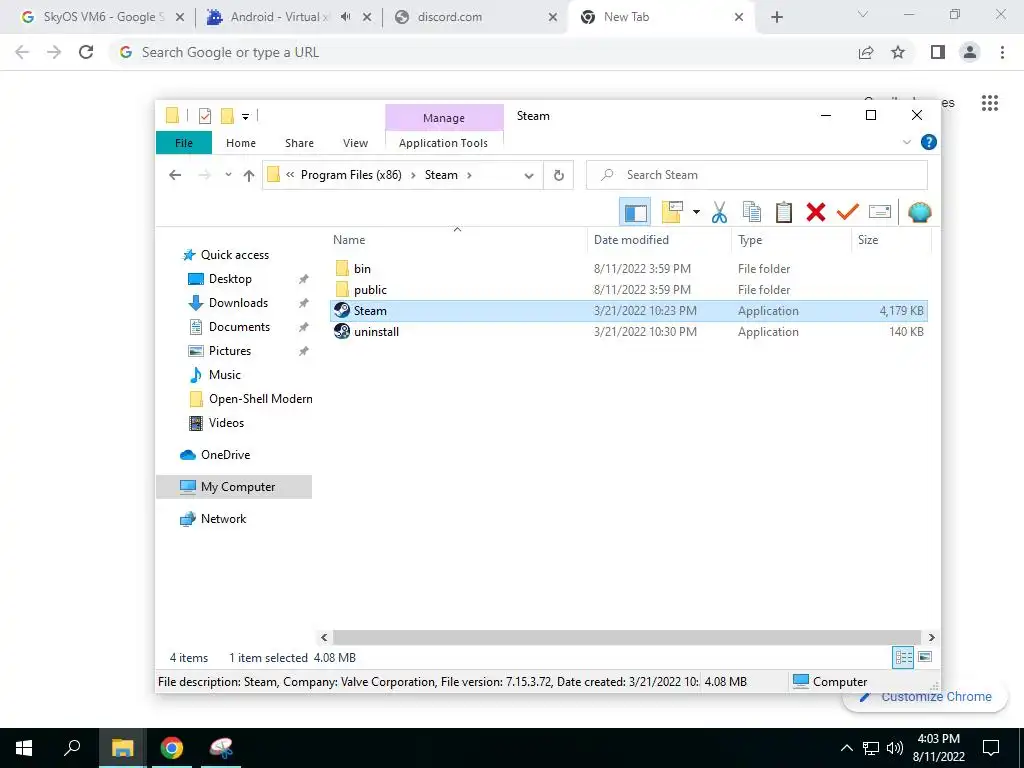Viewport: 1024px width, 768px height.
Task: Open the Customize Quick Access Toolbar dropdown
Action: [x=246, y=117]
